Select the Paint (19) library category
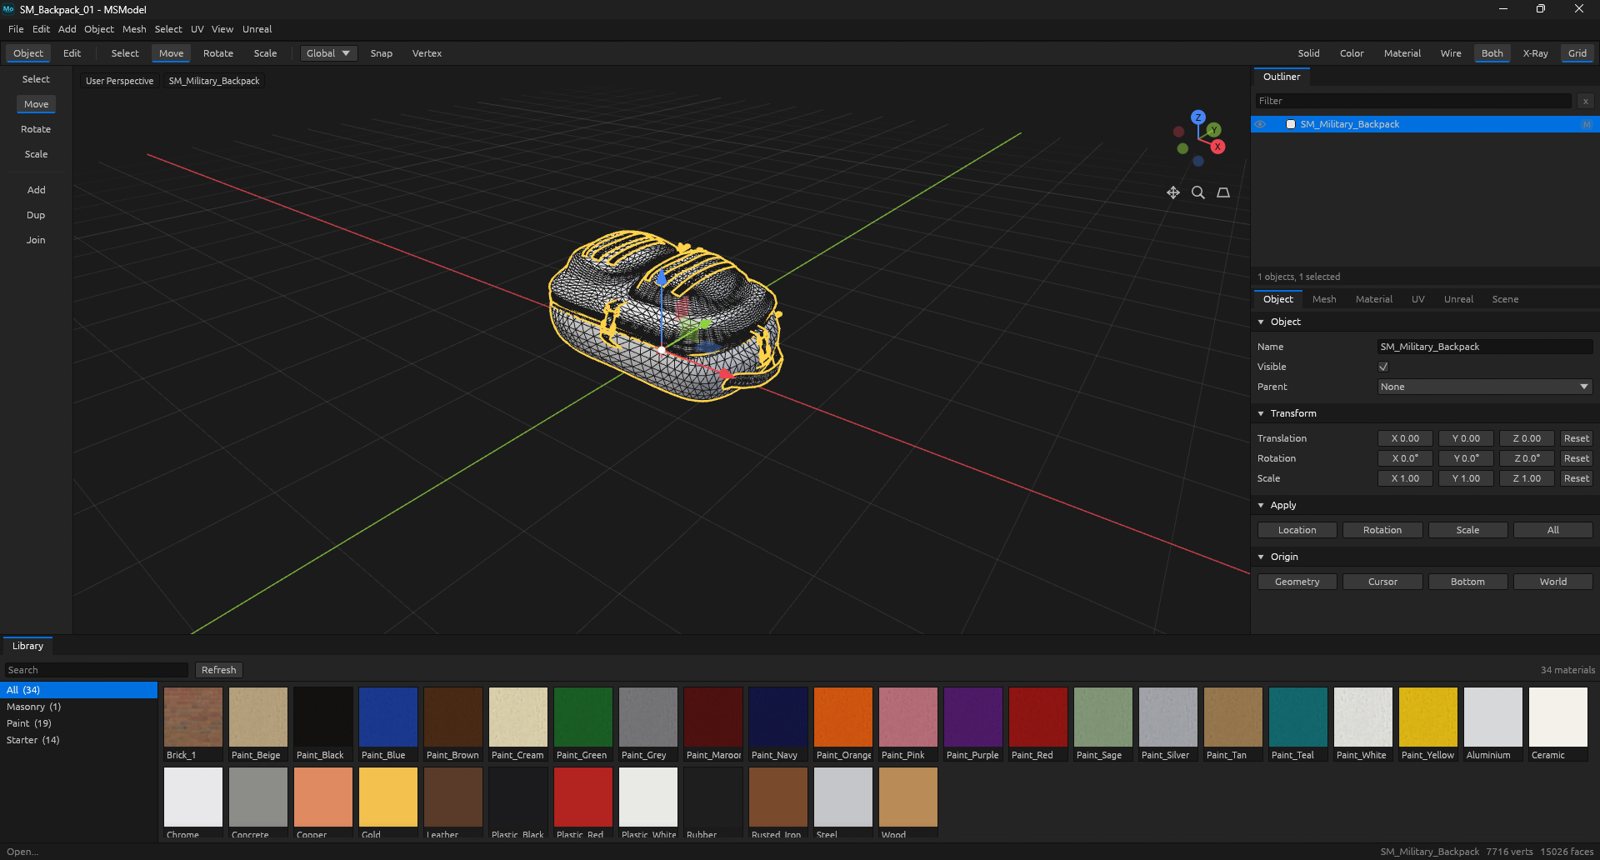This screenshot has height=860, width=1600. tap(79, 723)
